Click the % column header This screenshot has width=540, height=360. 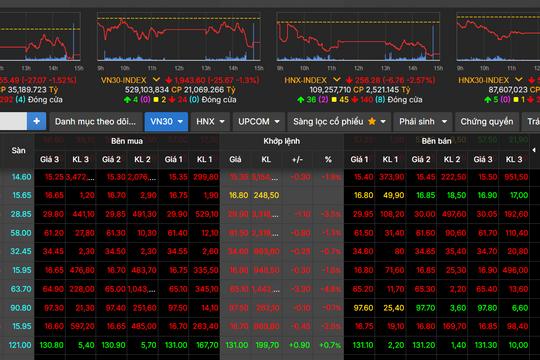(x=328, y=160)
